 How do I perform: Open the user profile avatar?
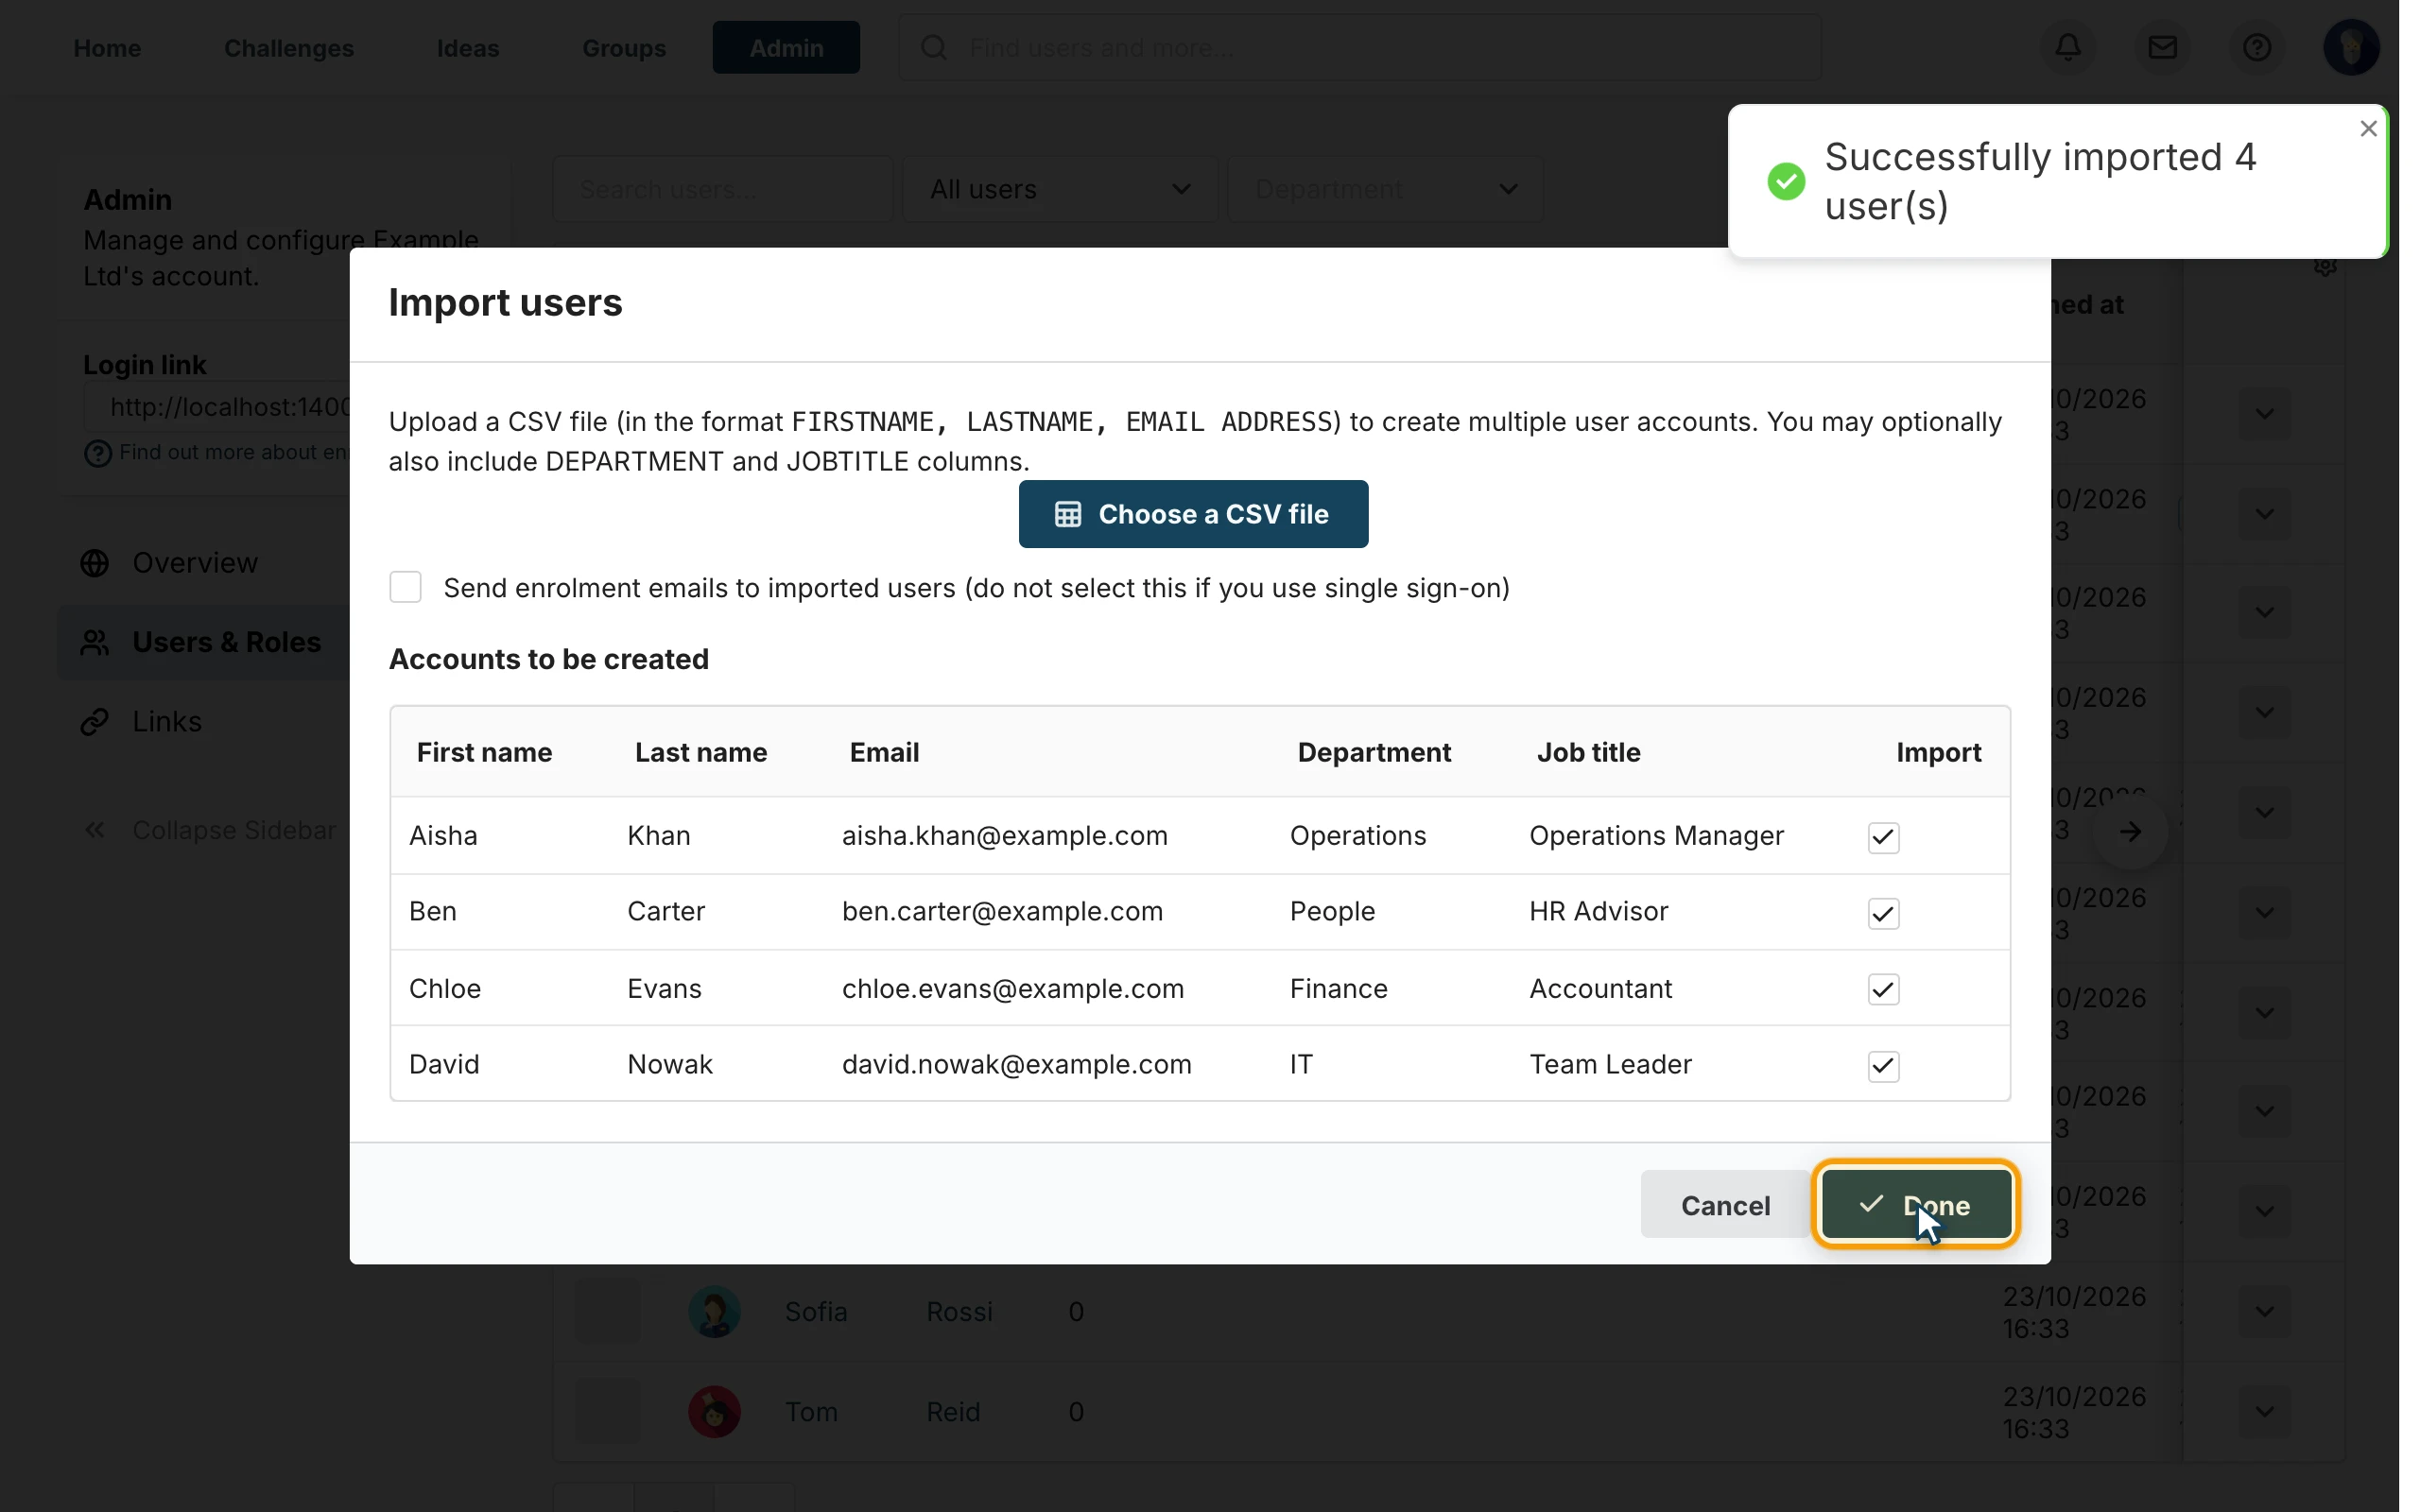(x=2351, y=47)
